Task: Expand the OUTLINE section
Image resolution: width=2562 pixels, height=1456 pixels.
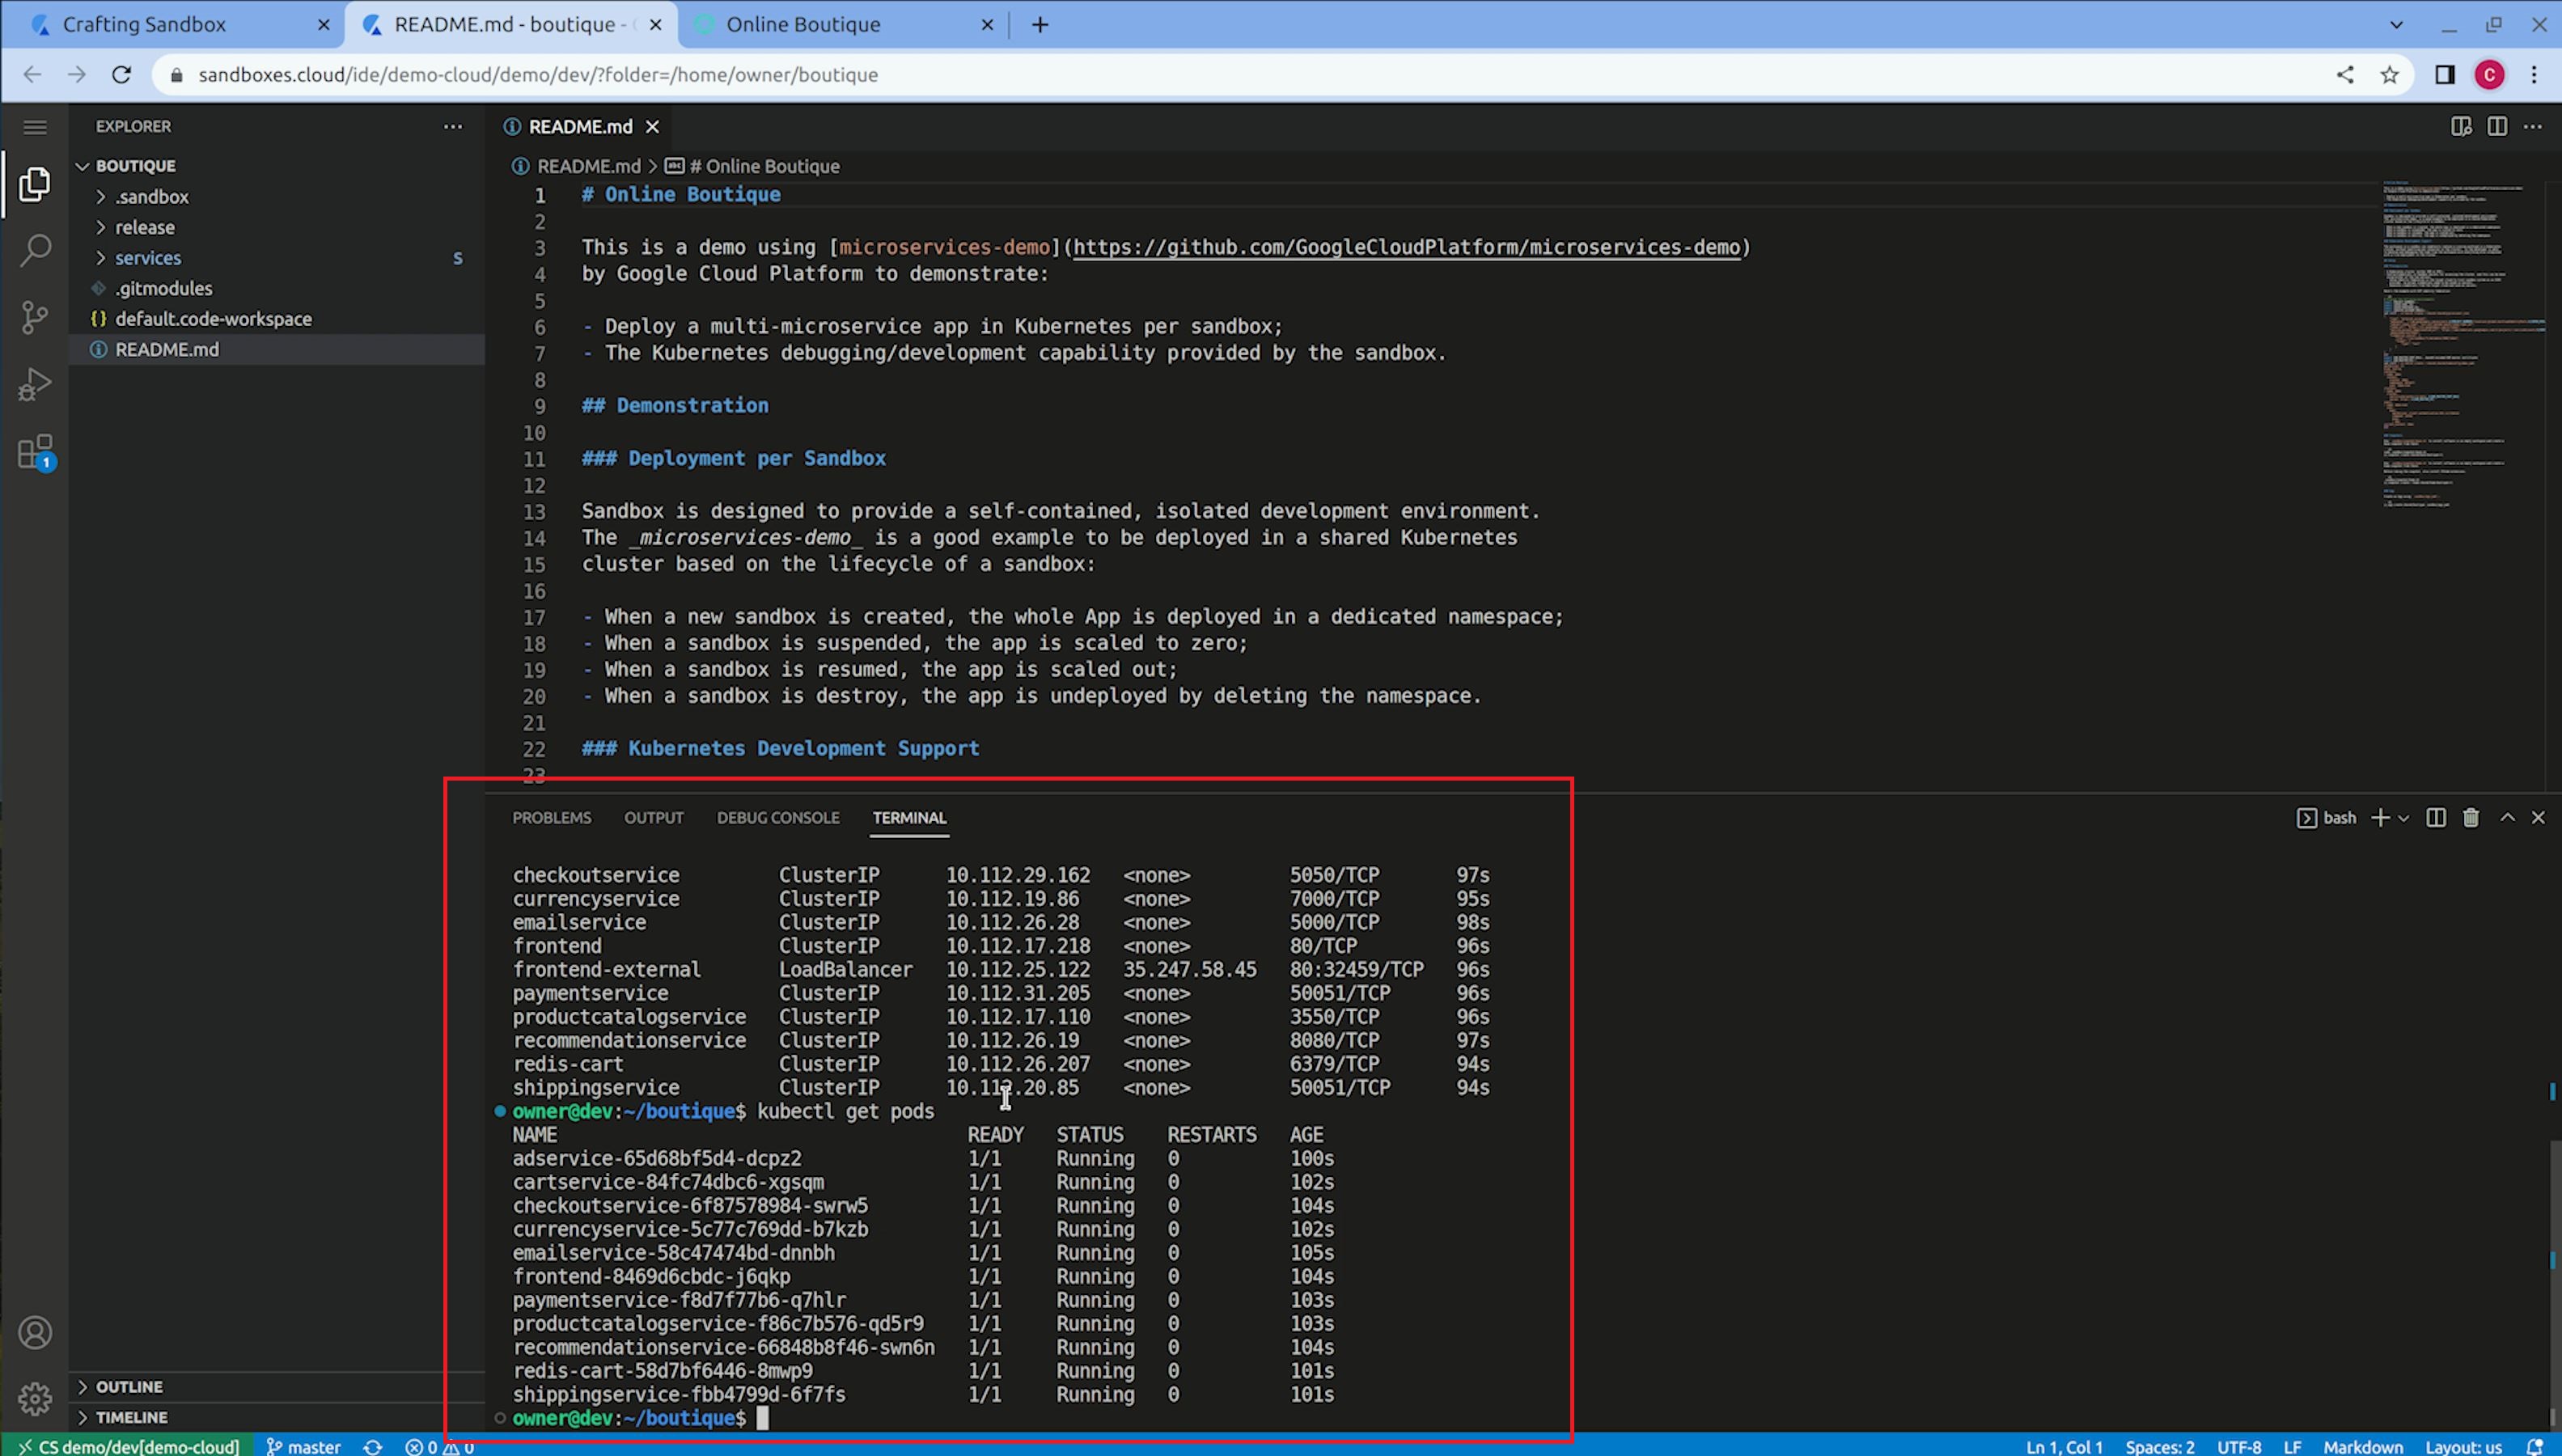Action: pos(129,1386)
